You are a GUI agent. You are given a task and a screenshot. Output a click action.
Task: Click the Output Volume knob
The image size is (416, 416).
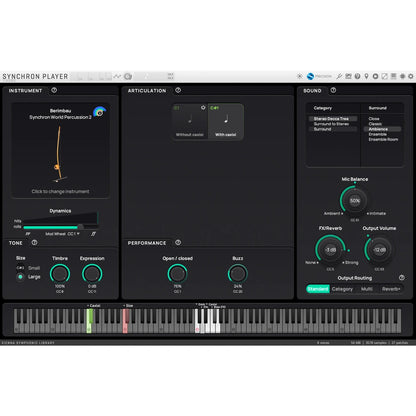[379, 250]
